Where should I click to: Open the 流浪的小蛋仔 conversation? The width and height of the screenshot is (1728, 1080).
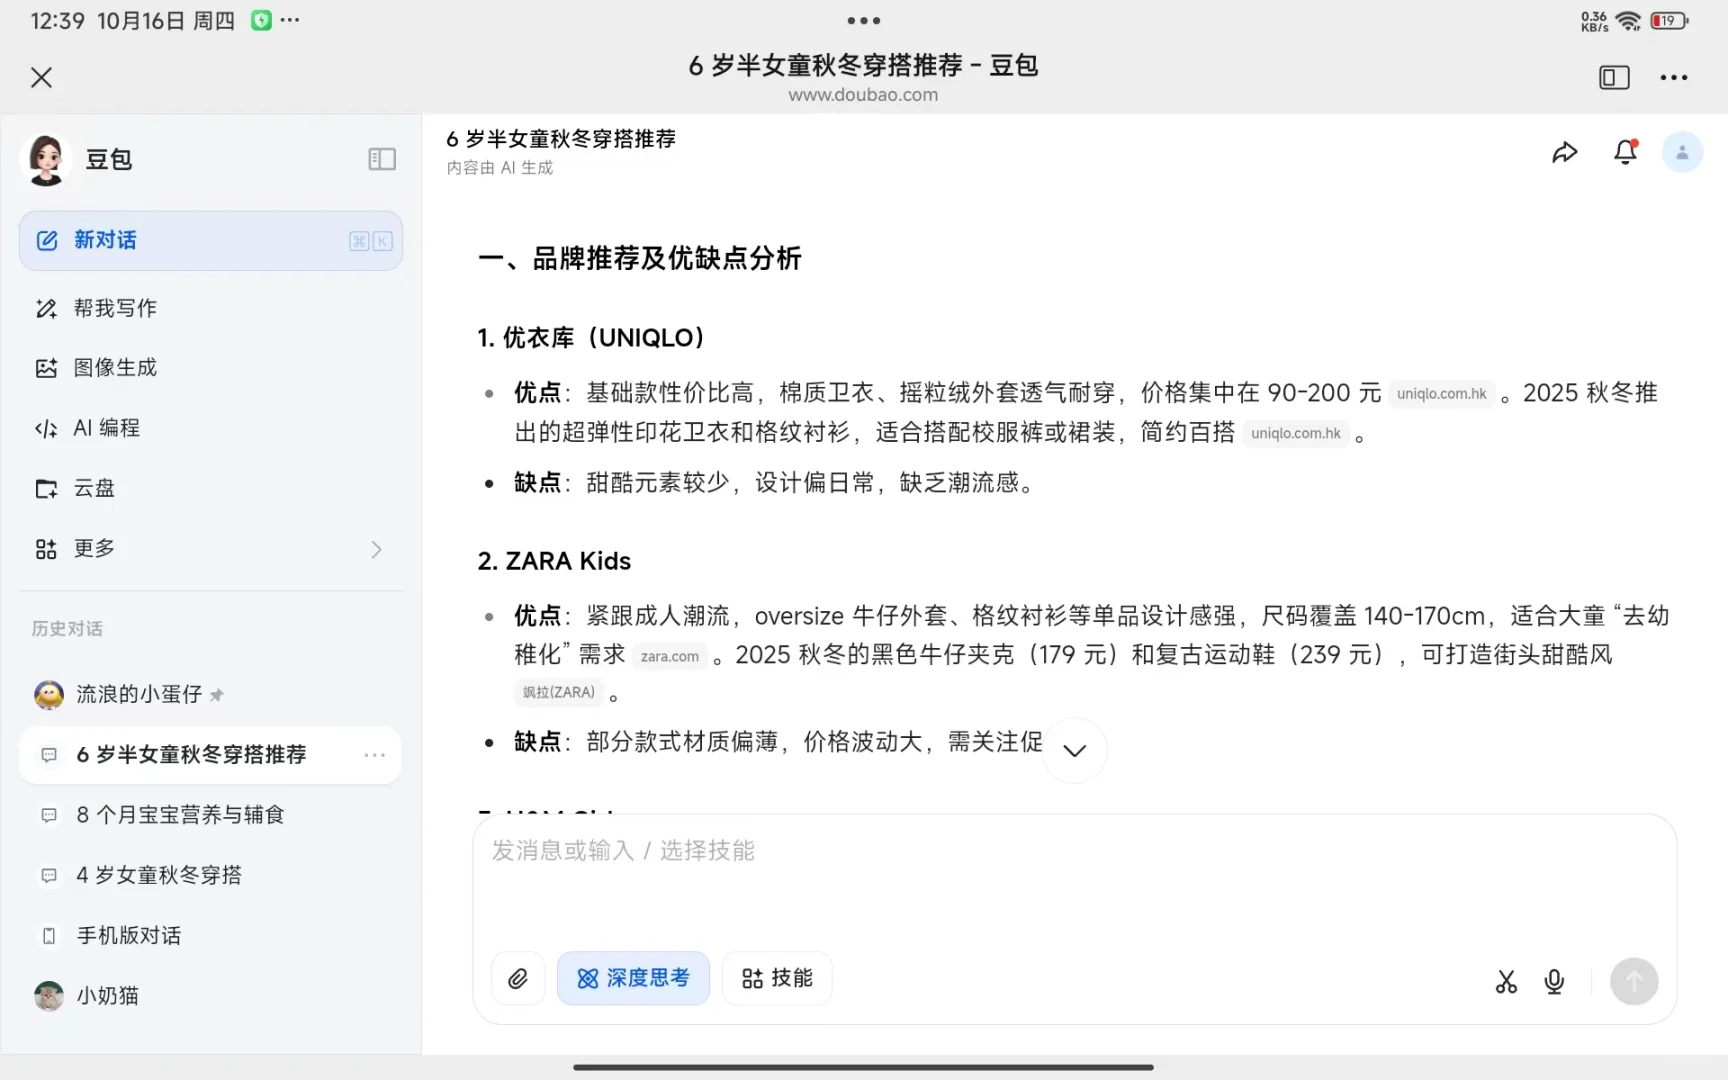[x=211, y=694]
